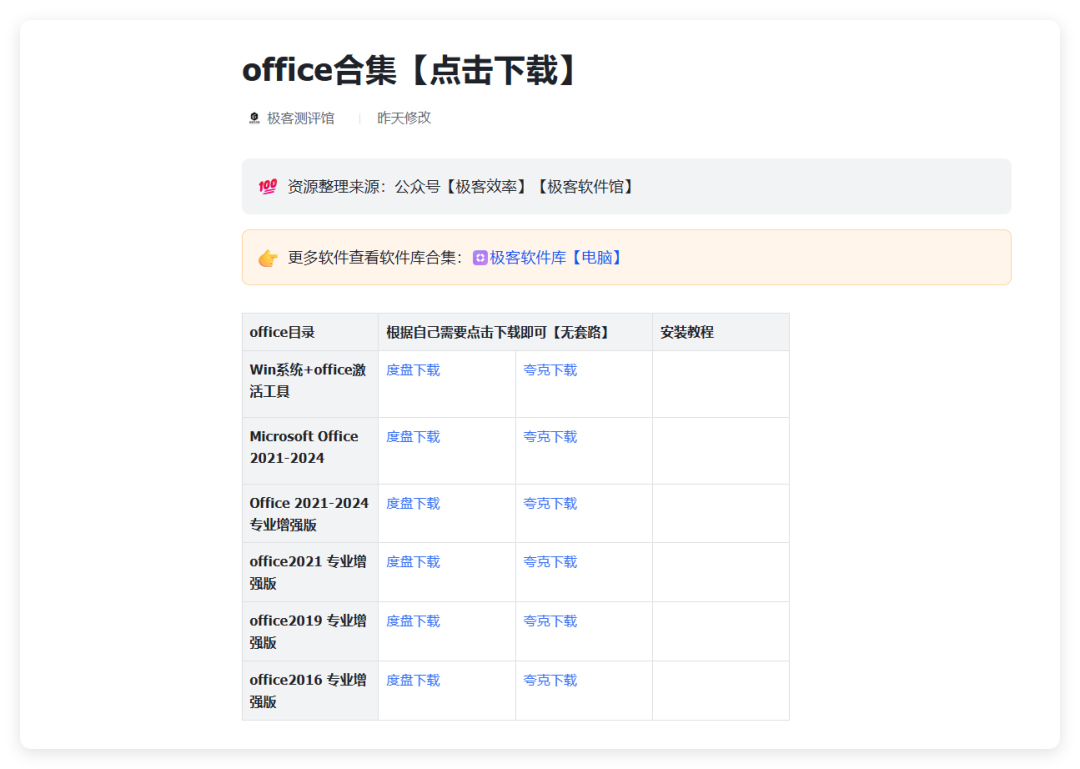Click the pointing hand emoji icon
This screenshot has height=769, width=1080.
click(267, 258)
